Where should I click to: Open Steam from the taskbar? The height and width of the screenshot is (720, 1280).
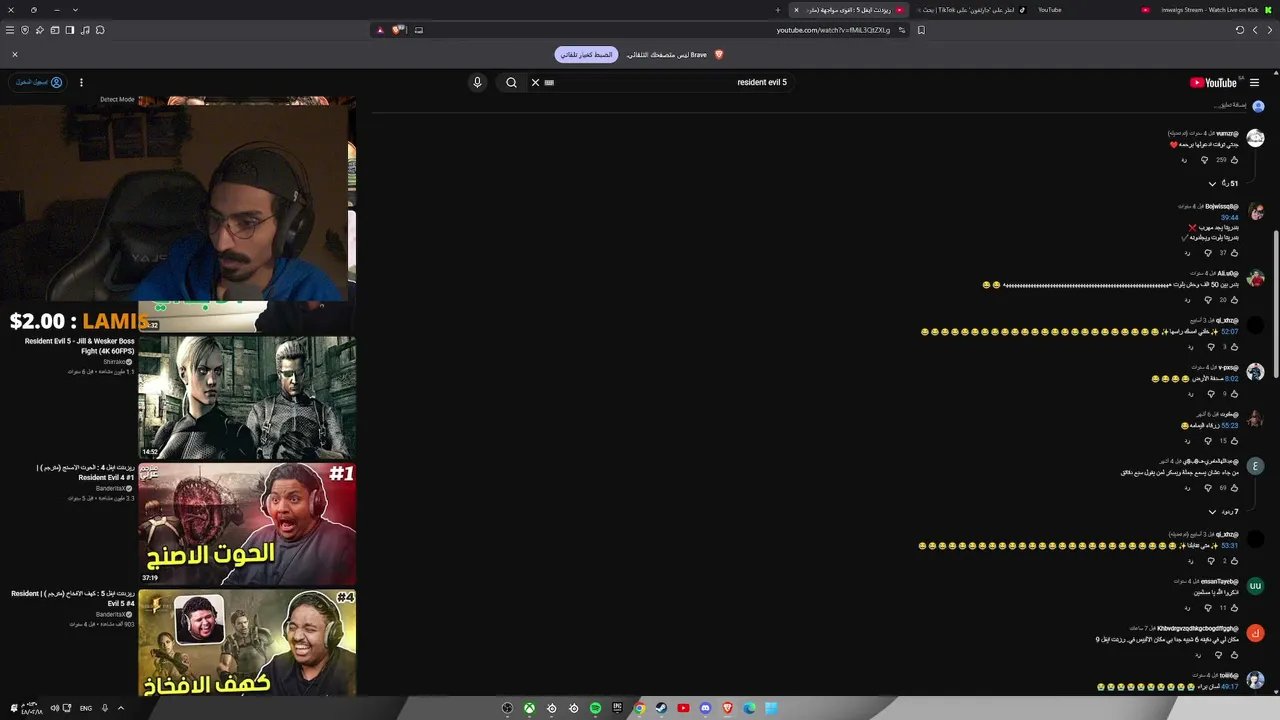click(661, 708)
